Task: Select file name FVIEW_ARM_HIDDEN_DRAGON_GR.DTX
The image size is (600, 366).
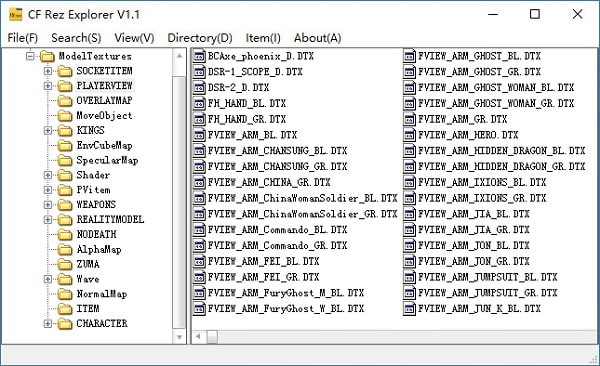Action: coord(501,167)
